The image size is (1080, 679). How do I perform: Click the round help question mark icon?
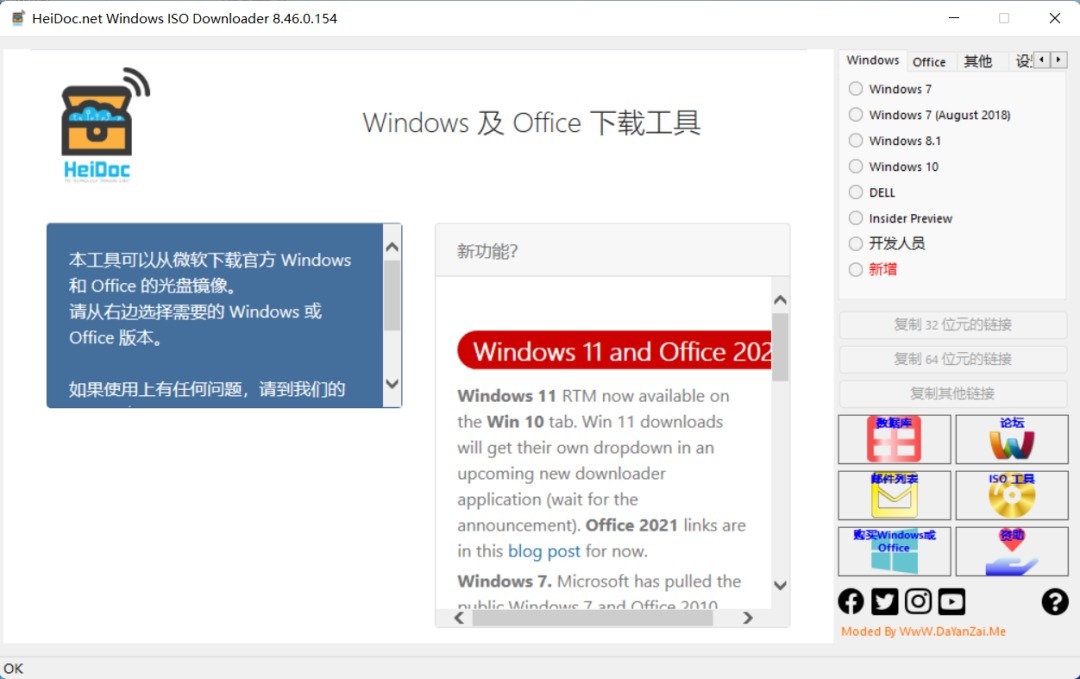pos(1057,601)
